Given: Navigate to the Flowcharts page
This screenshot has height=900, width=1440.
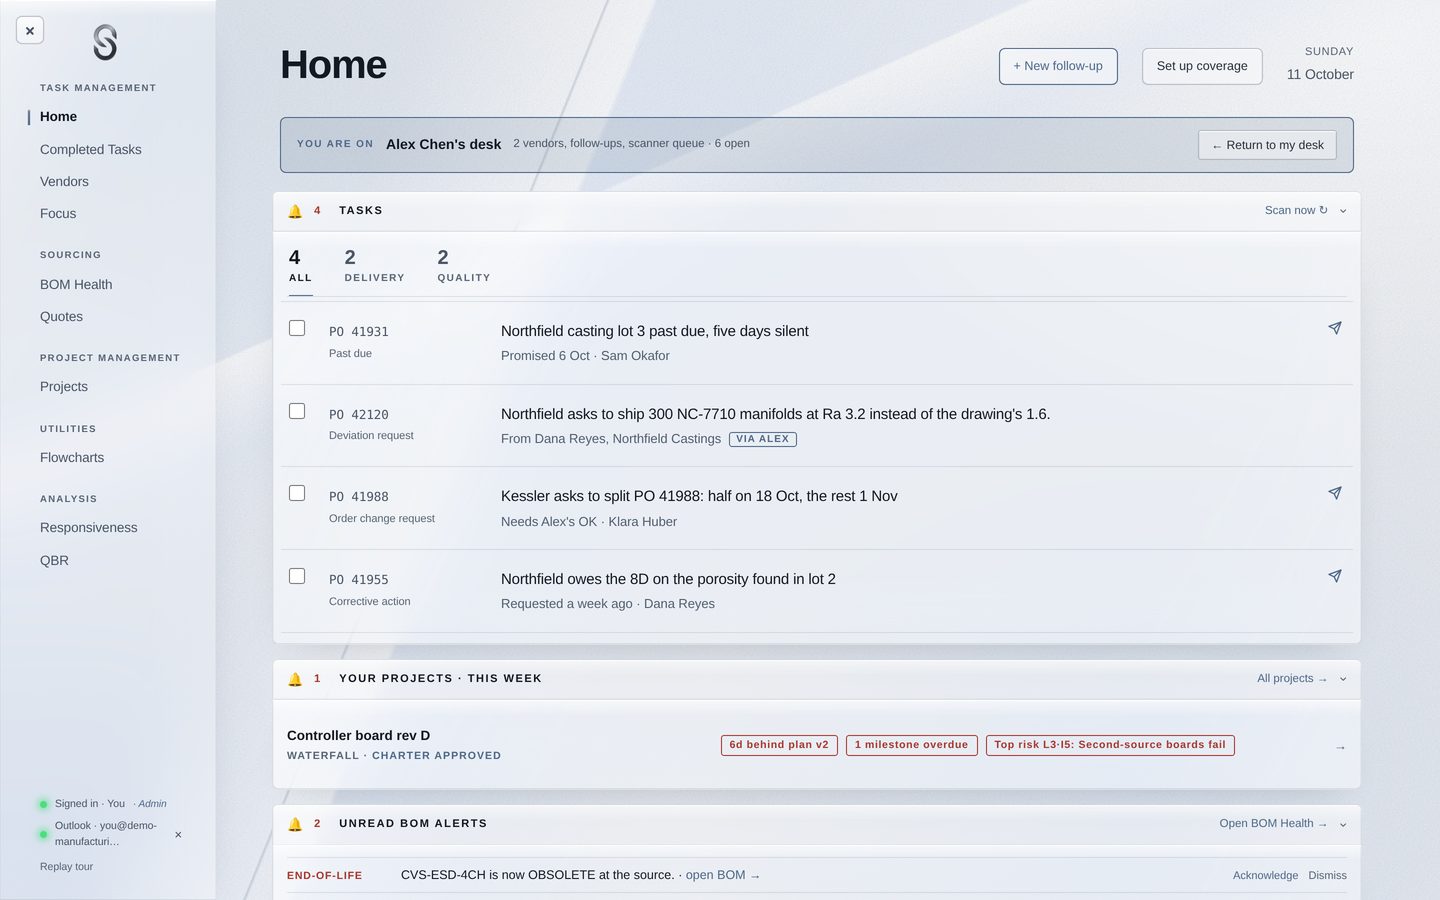Looking at the screenshot, I should click(x=72, y=457).
